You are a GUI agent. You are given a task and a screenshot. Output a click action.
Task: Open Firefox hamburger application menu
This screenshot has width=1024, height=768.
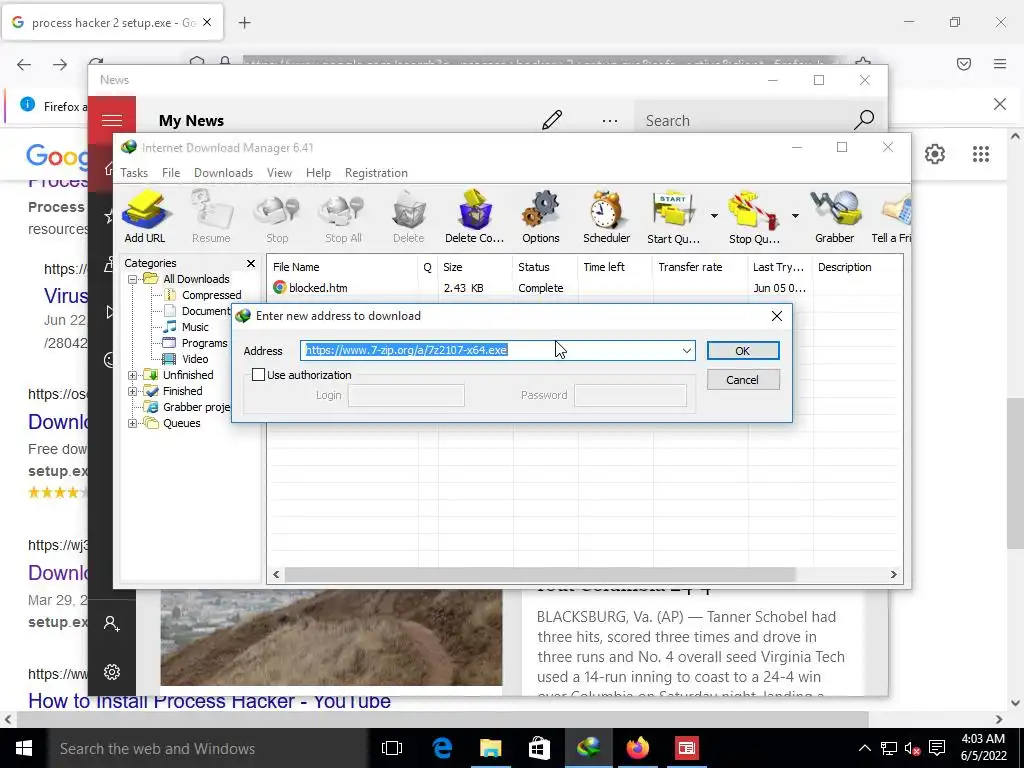[x=1000, y=64]
